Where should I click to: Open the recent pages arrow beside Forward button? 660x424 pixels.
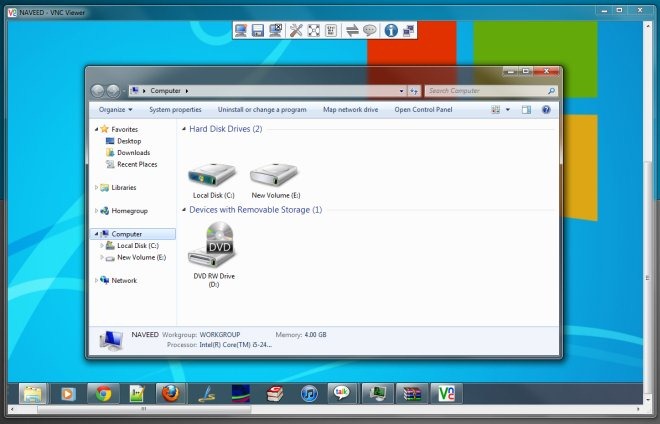123,91
